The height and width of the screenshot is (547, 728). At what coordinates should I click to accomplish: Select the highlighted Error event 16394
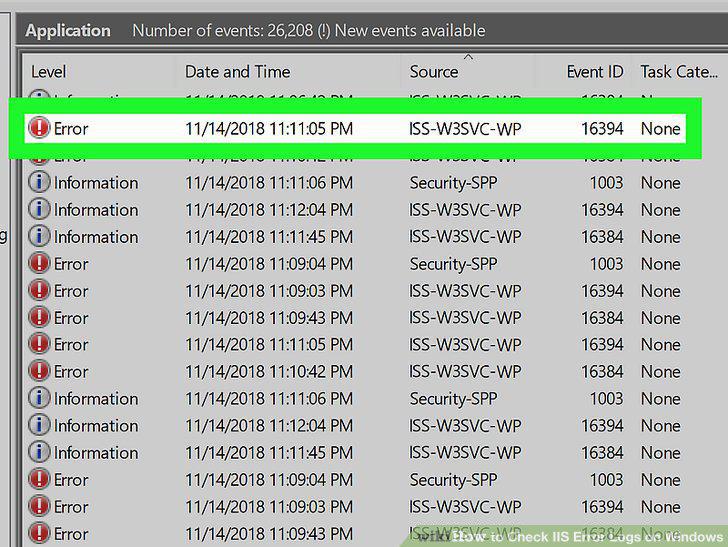[x=355, y=128]
